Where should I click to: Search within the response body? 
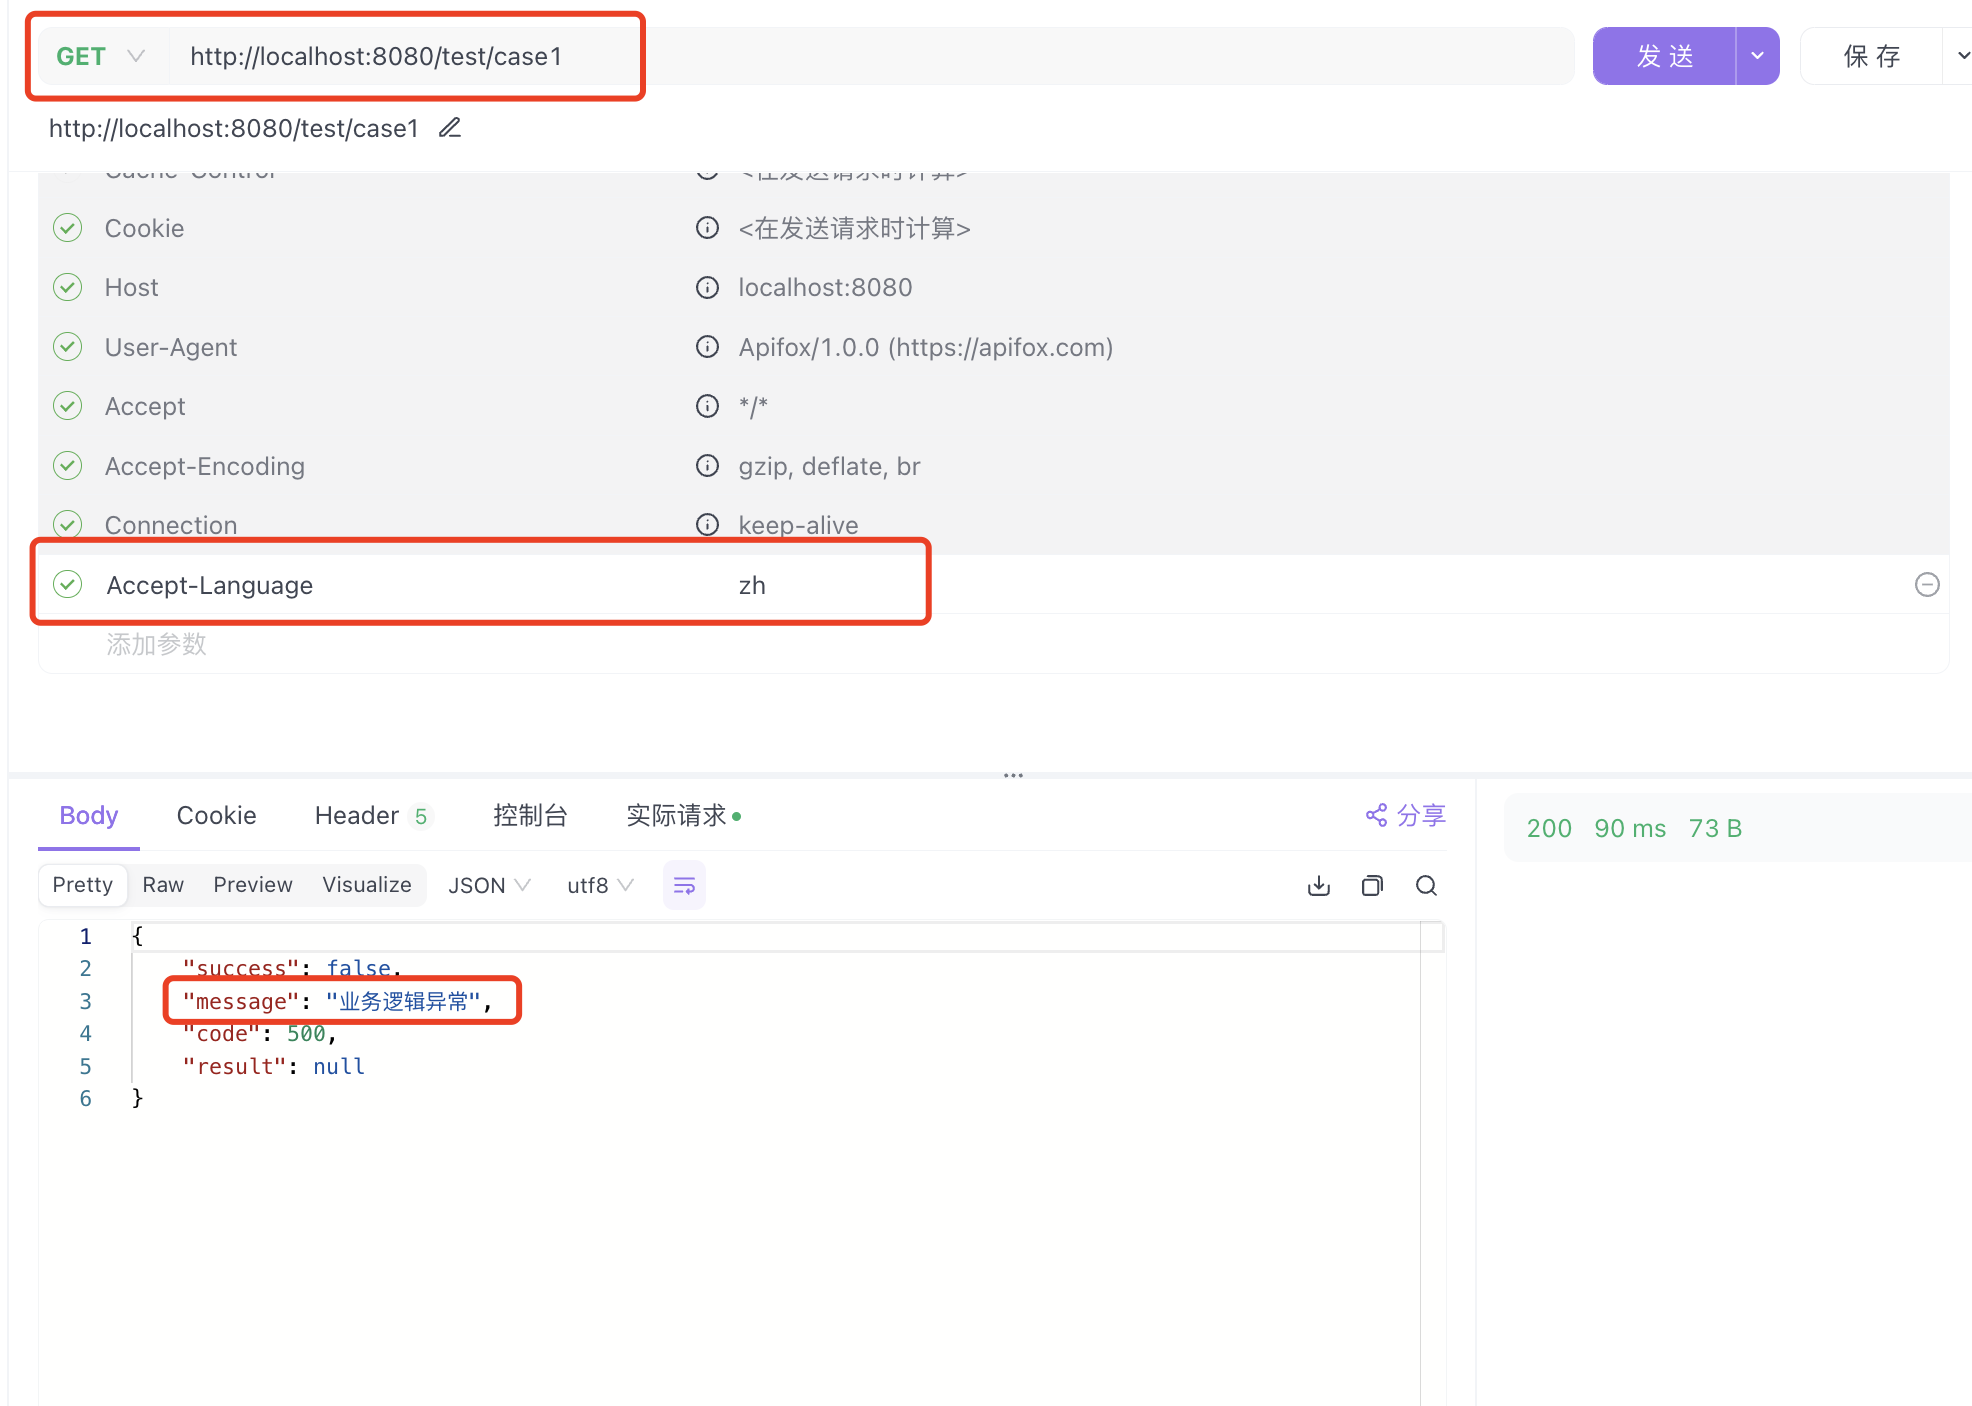pyautogui.click(x=1426, y=885)
